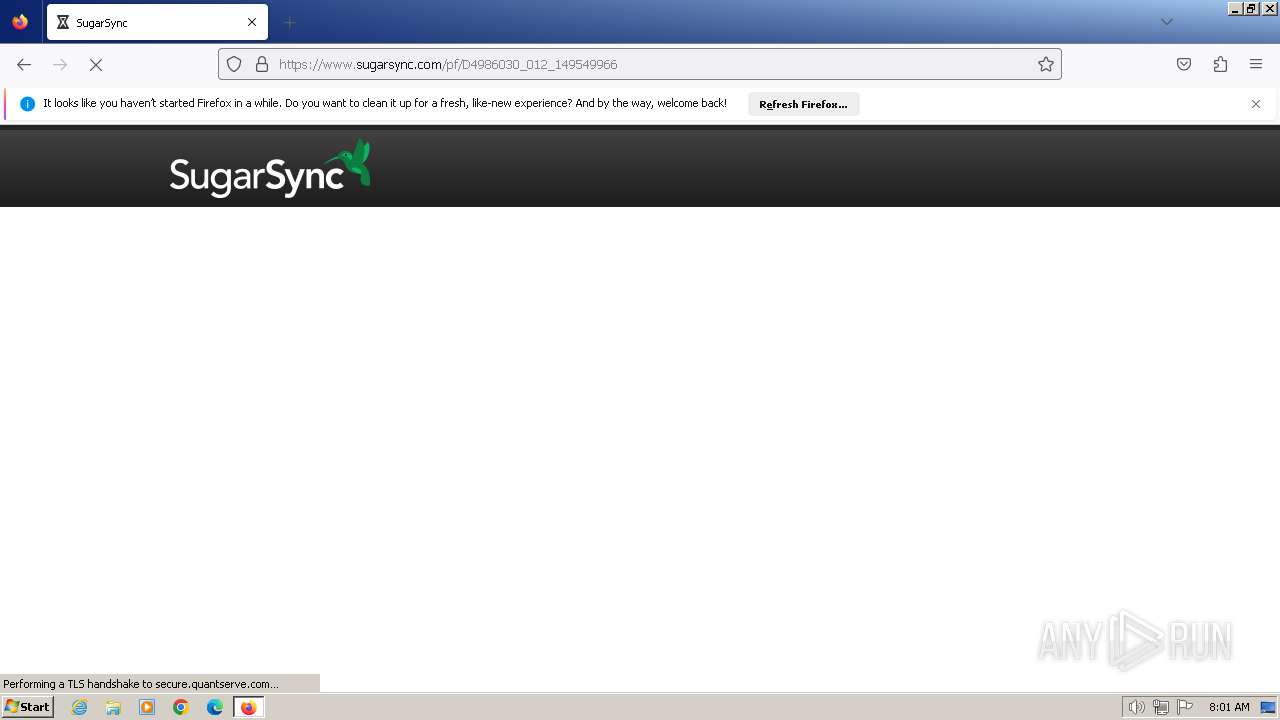Dismiss the Firefox refresh notification bar
Viewport: 1280px width, 720px height.
click(1256, 104)
